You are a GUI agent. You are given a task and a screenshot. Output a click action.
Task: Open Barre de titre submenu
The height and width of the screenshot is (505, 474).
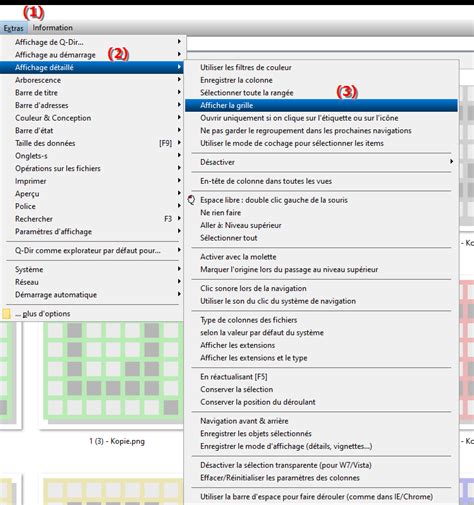[x=92, y=93]
